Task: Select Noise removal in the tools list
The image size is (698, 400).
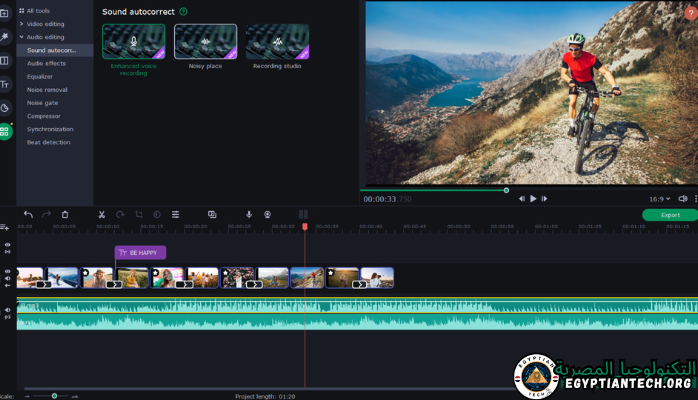Action: pos(47,89)
